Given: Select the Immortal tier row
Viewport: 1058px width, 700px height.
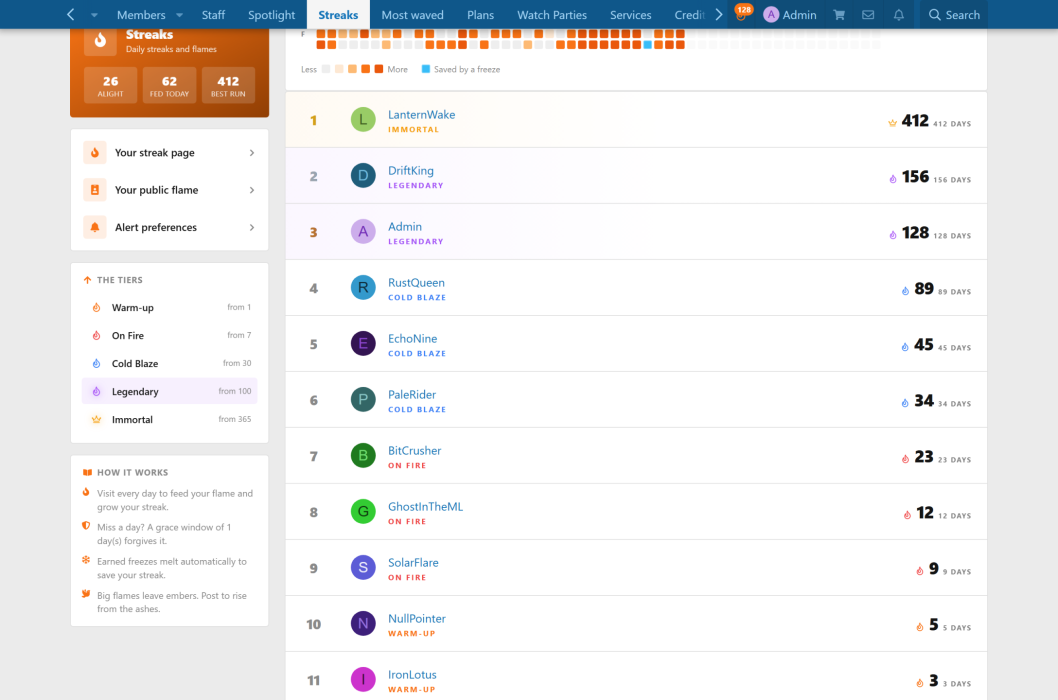Looking at the screenshot, I should point(169,419).
